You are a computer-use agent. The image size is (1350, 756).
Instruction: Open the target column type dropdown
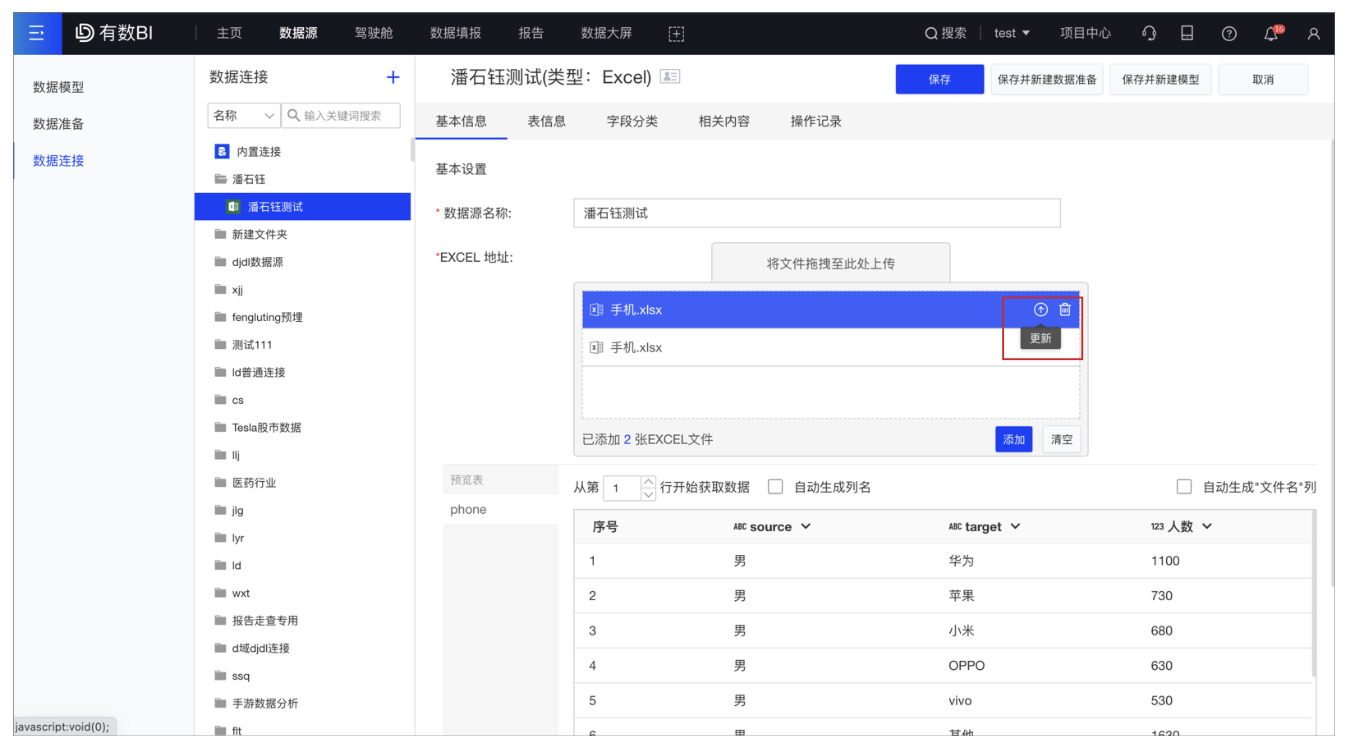(x=1014, y=526)
